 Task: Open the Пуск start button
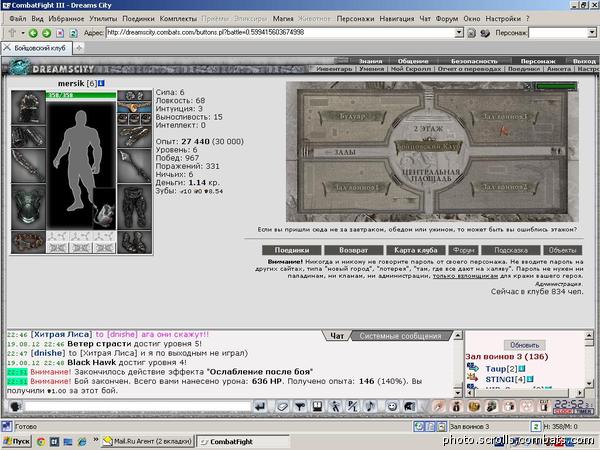point(16,441)
